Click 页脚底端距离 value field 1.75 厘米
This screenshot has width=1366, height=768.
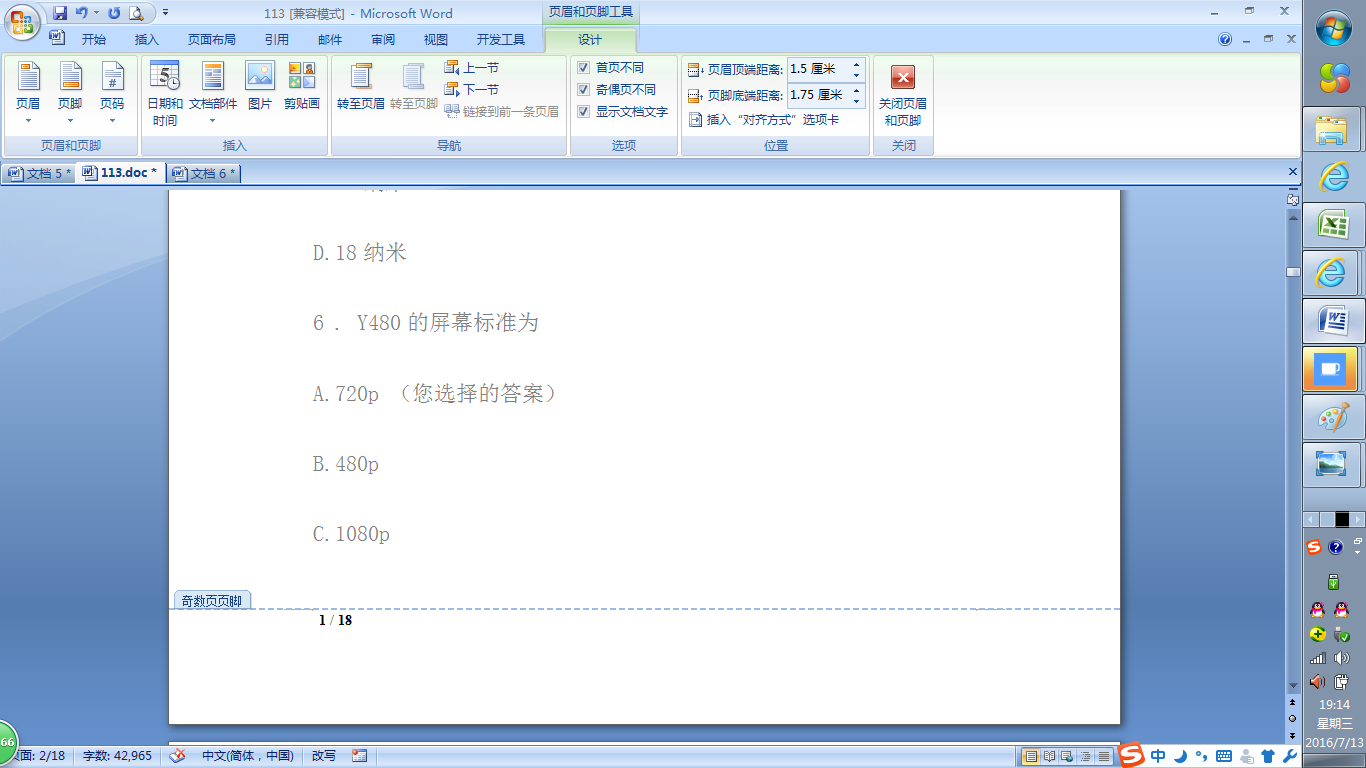pyautogui.click(x=818, y=95)
